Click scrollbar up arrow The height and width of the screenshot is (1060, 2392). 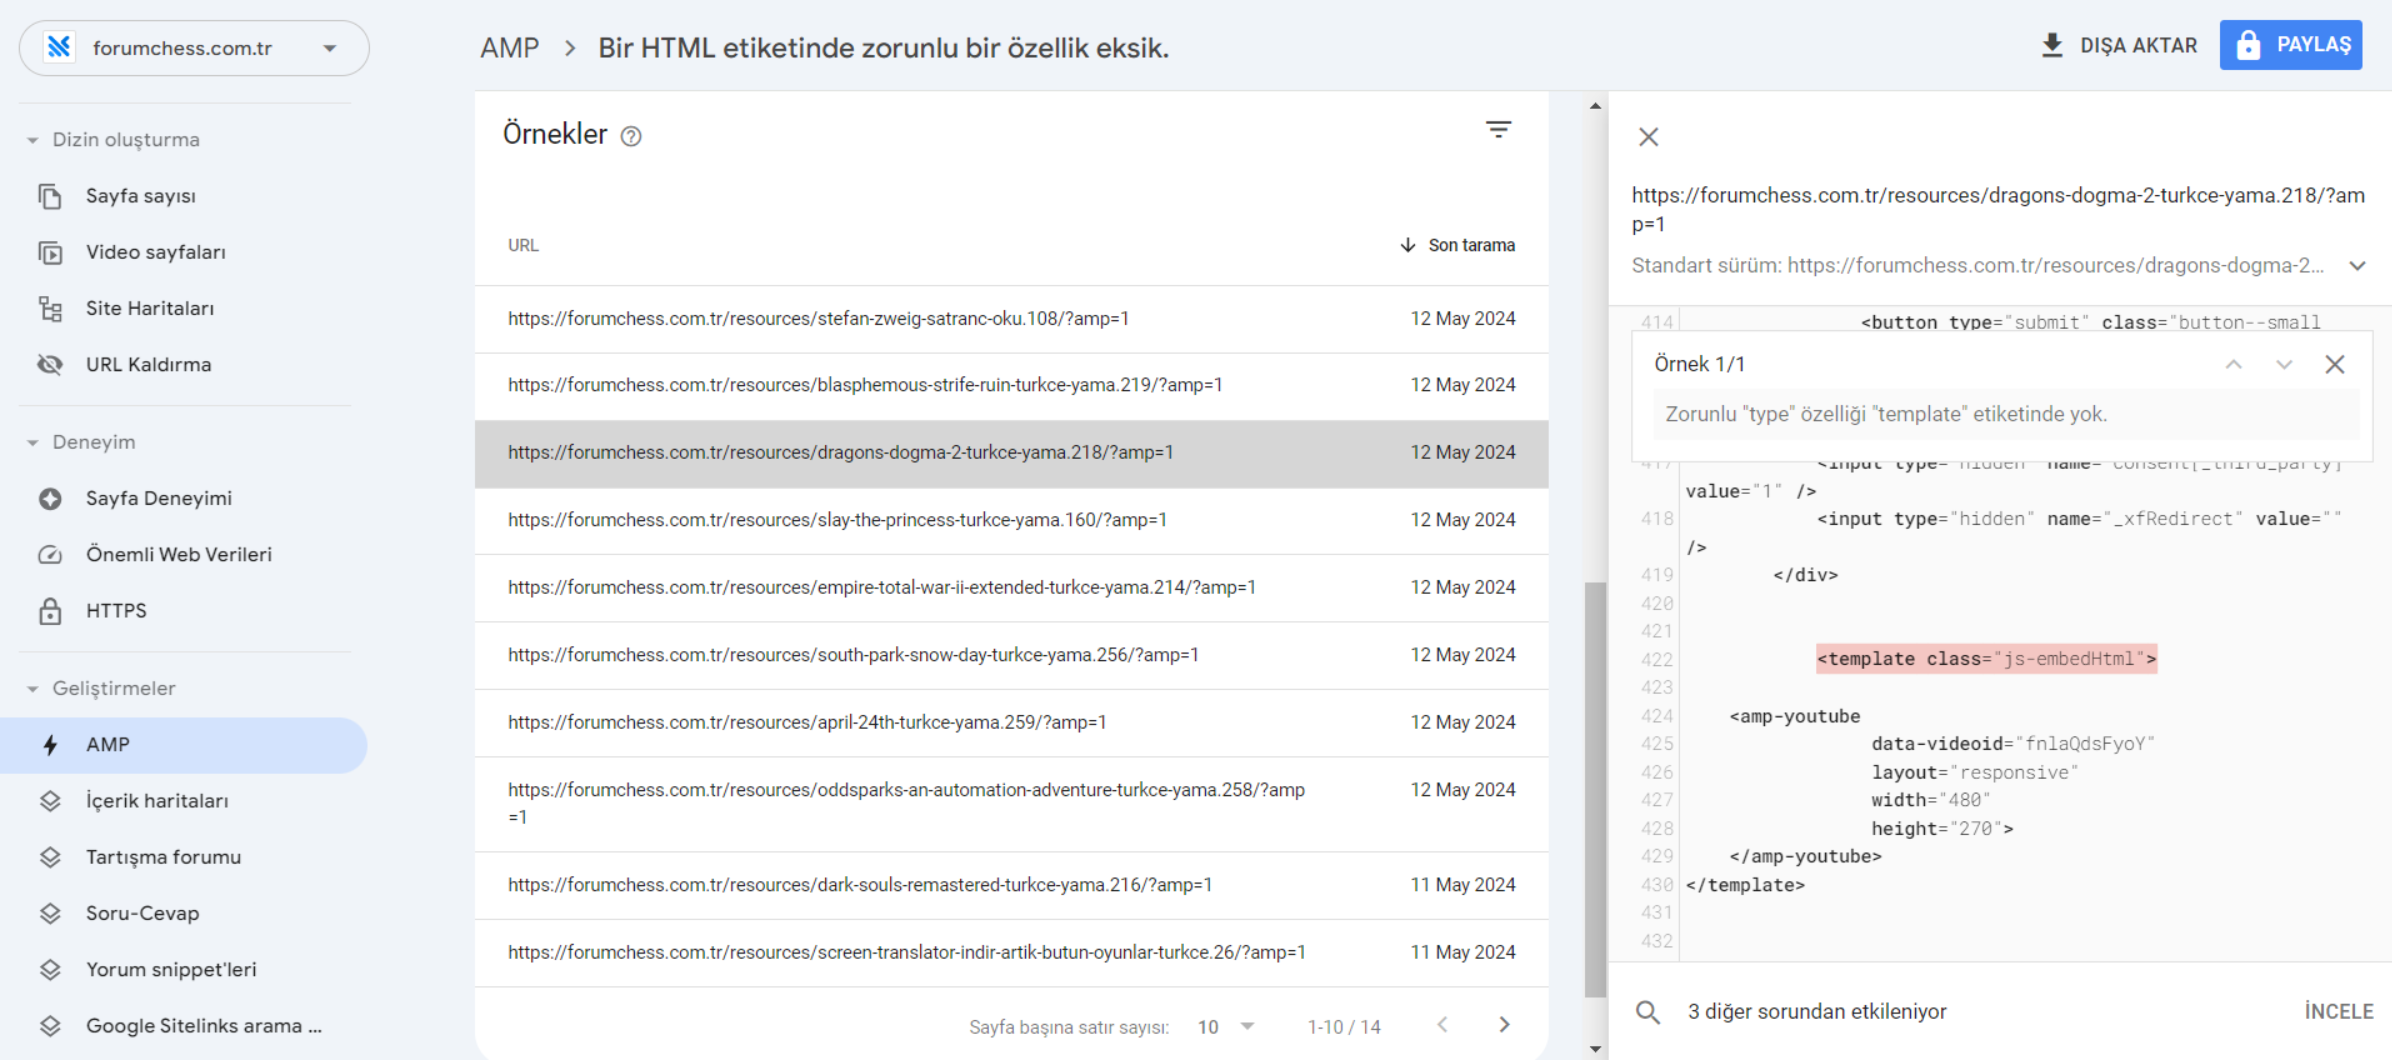[x=1595, y=106]
